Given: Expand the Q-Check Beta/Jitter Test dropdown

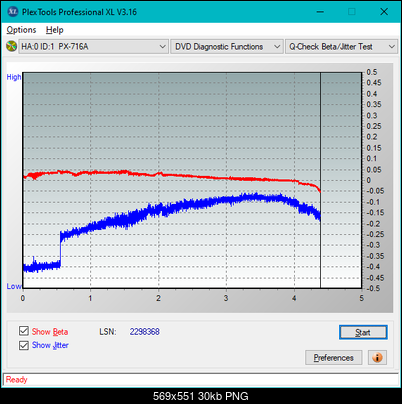Looking at the screenshot, I should tap(342, 47).
